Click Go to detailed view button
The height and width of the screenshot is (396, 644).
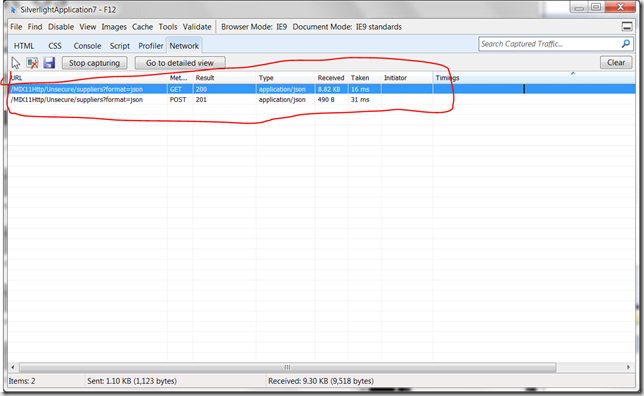(180, 63)
